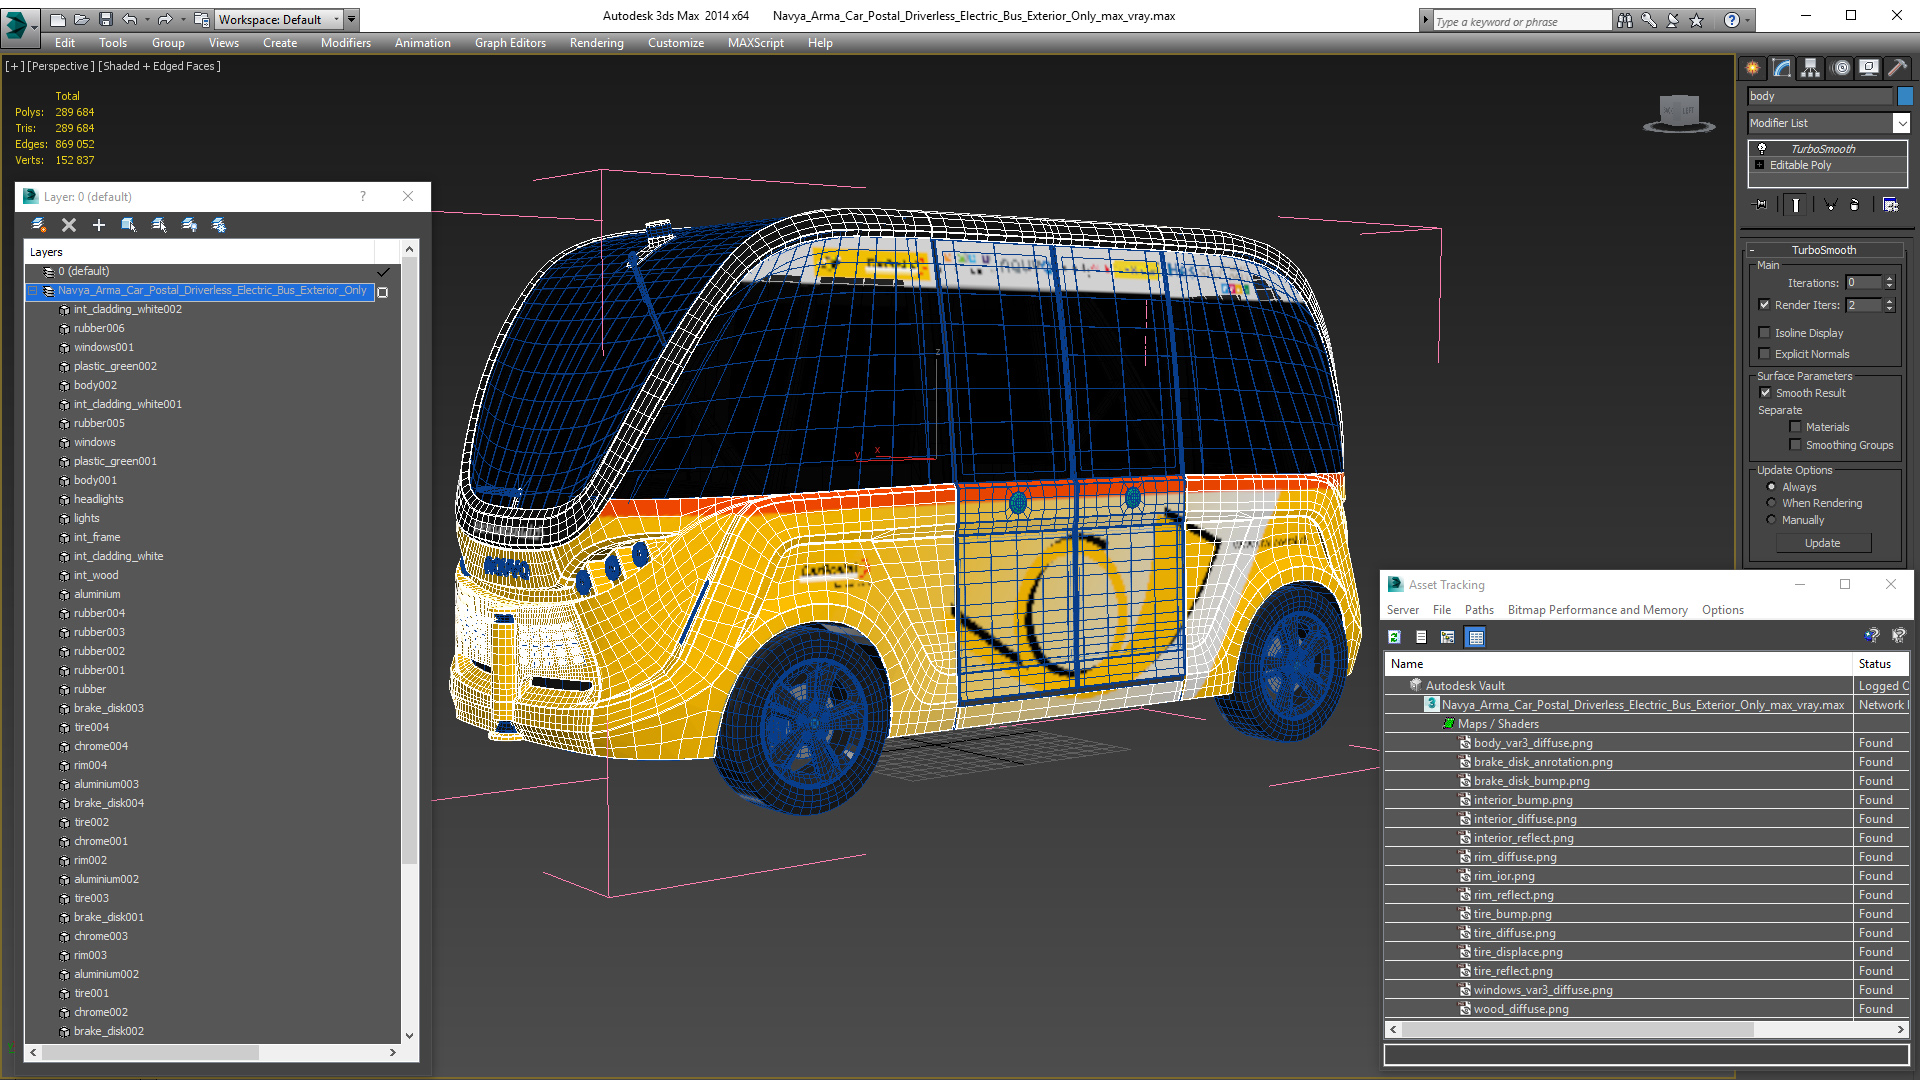The image size is (1920, 1080).
Task: Select Manually update option
Action: click(x=1771, y=520)
